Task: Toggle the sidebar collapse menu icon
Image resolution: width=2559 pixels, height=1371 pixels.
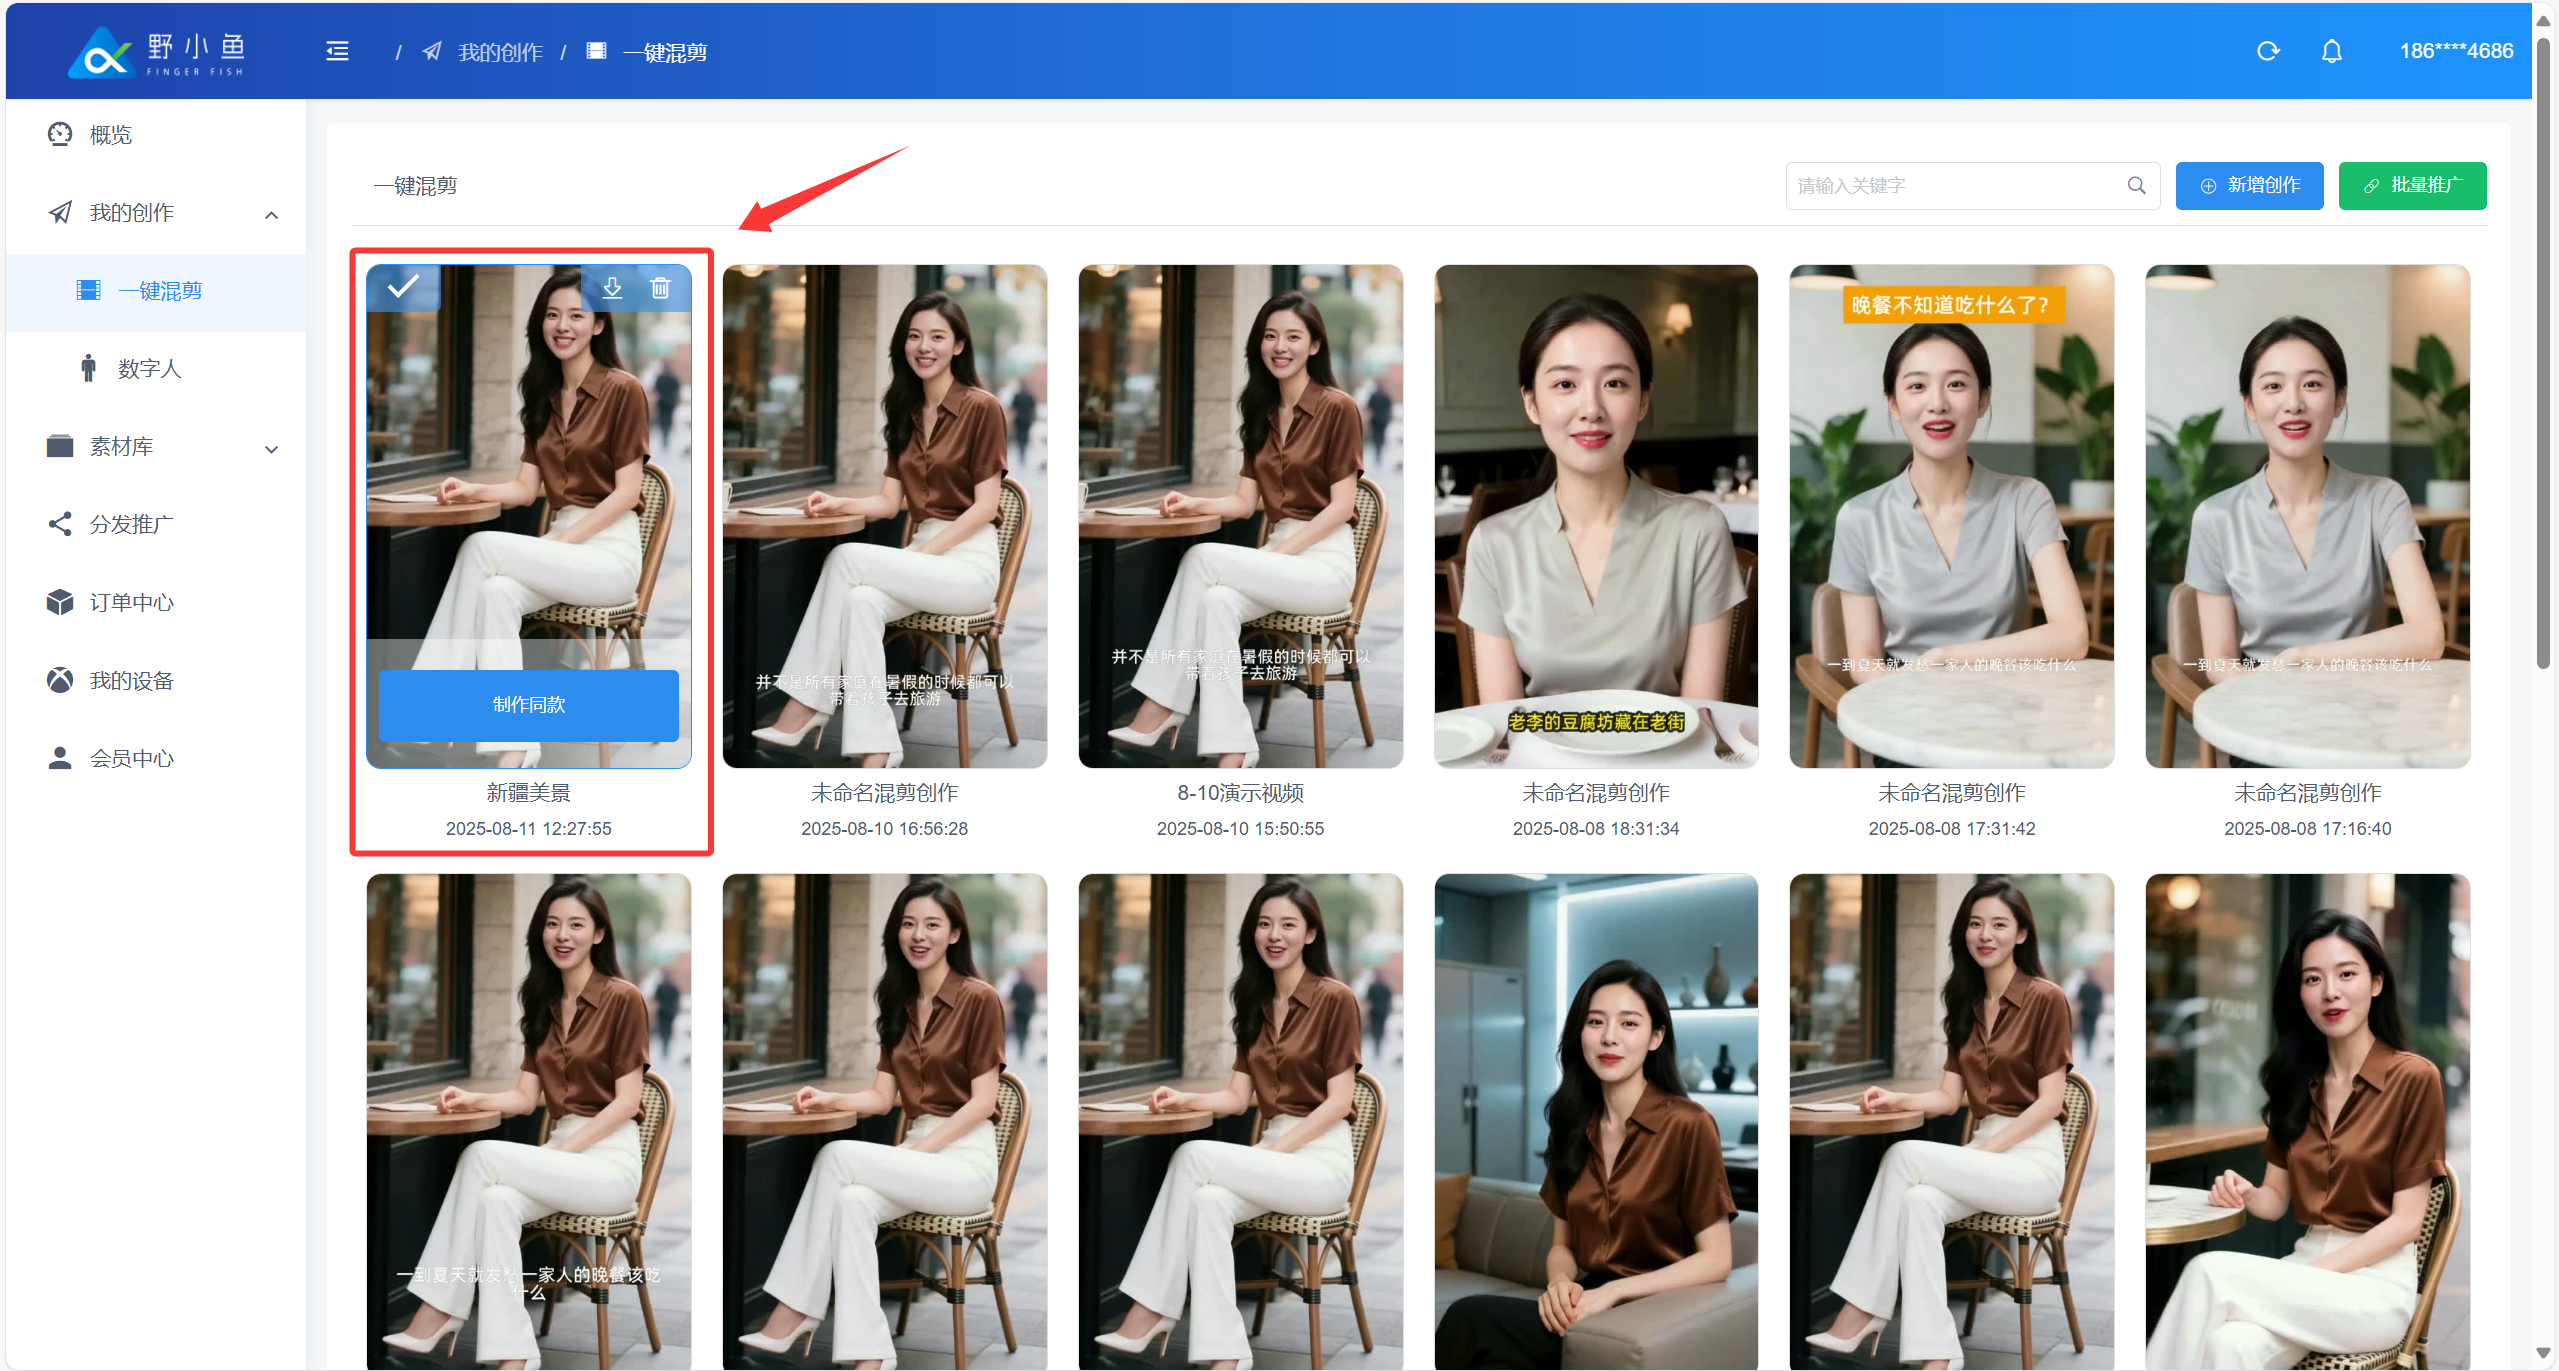Action: point(337,51)
